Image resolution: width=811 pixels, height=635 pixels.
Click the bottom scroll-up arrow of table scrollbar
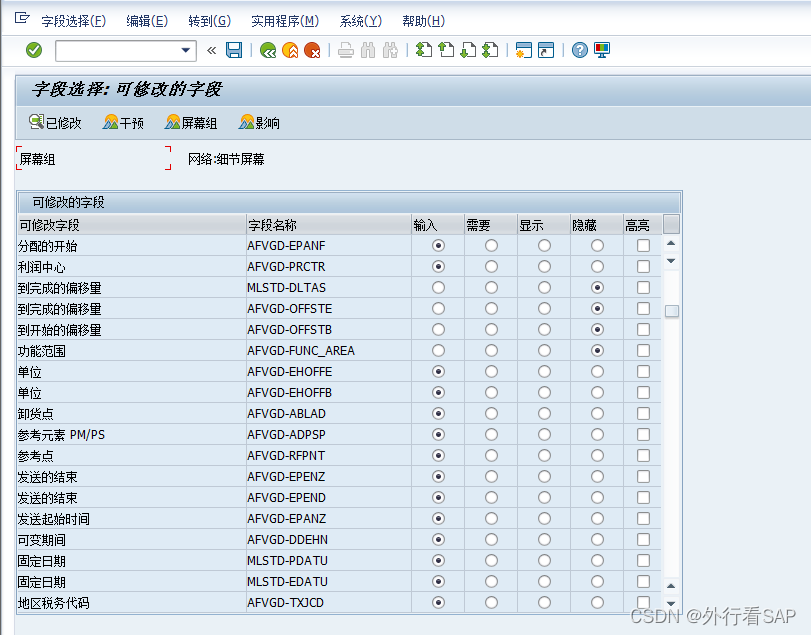coord(671,586)
